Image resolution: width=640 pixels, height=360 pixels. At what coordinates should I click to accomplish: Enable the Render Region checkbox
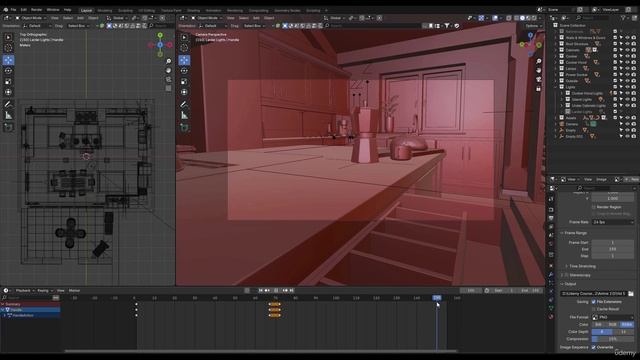click(593, 207)
